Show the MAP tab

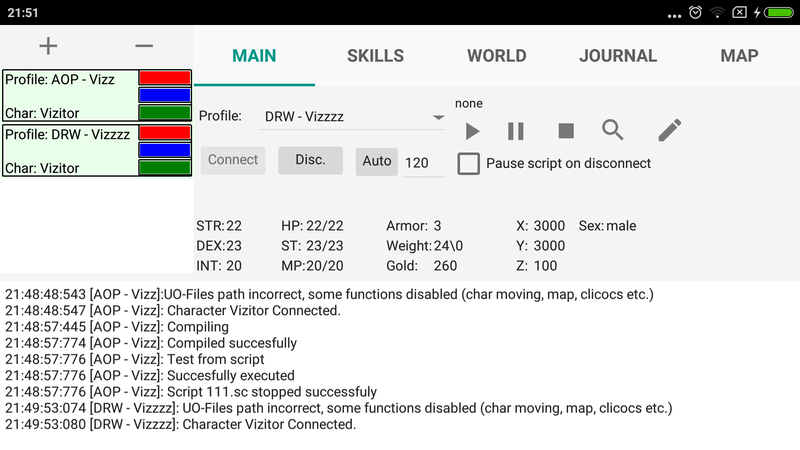point(739,56)
